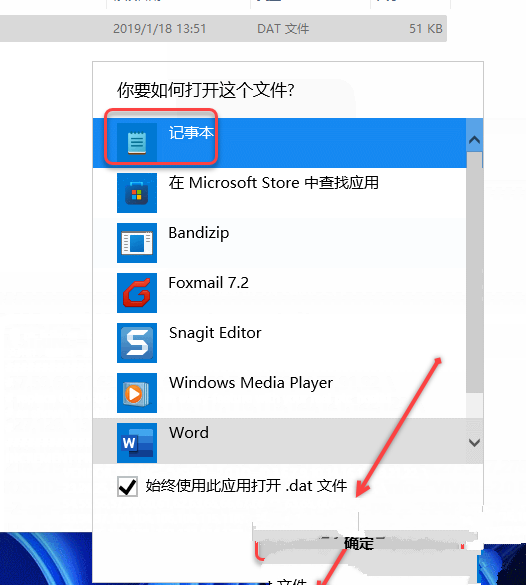The image size is (526, 585).
Task: Choose the Bandizip icon
Action: click(137, 243)
